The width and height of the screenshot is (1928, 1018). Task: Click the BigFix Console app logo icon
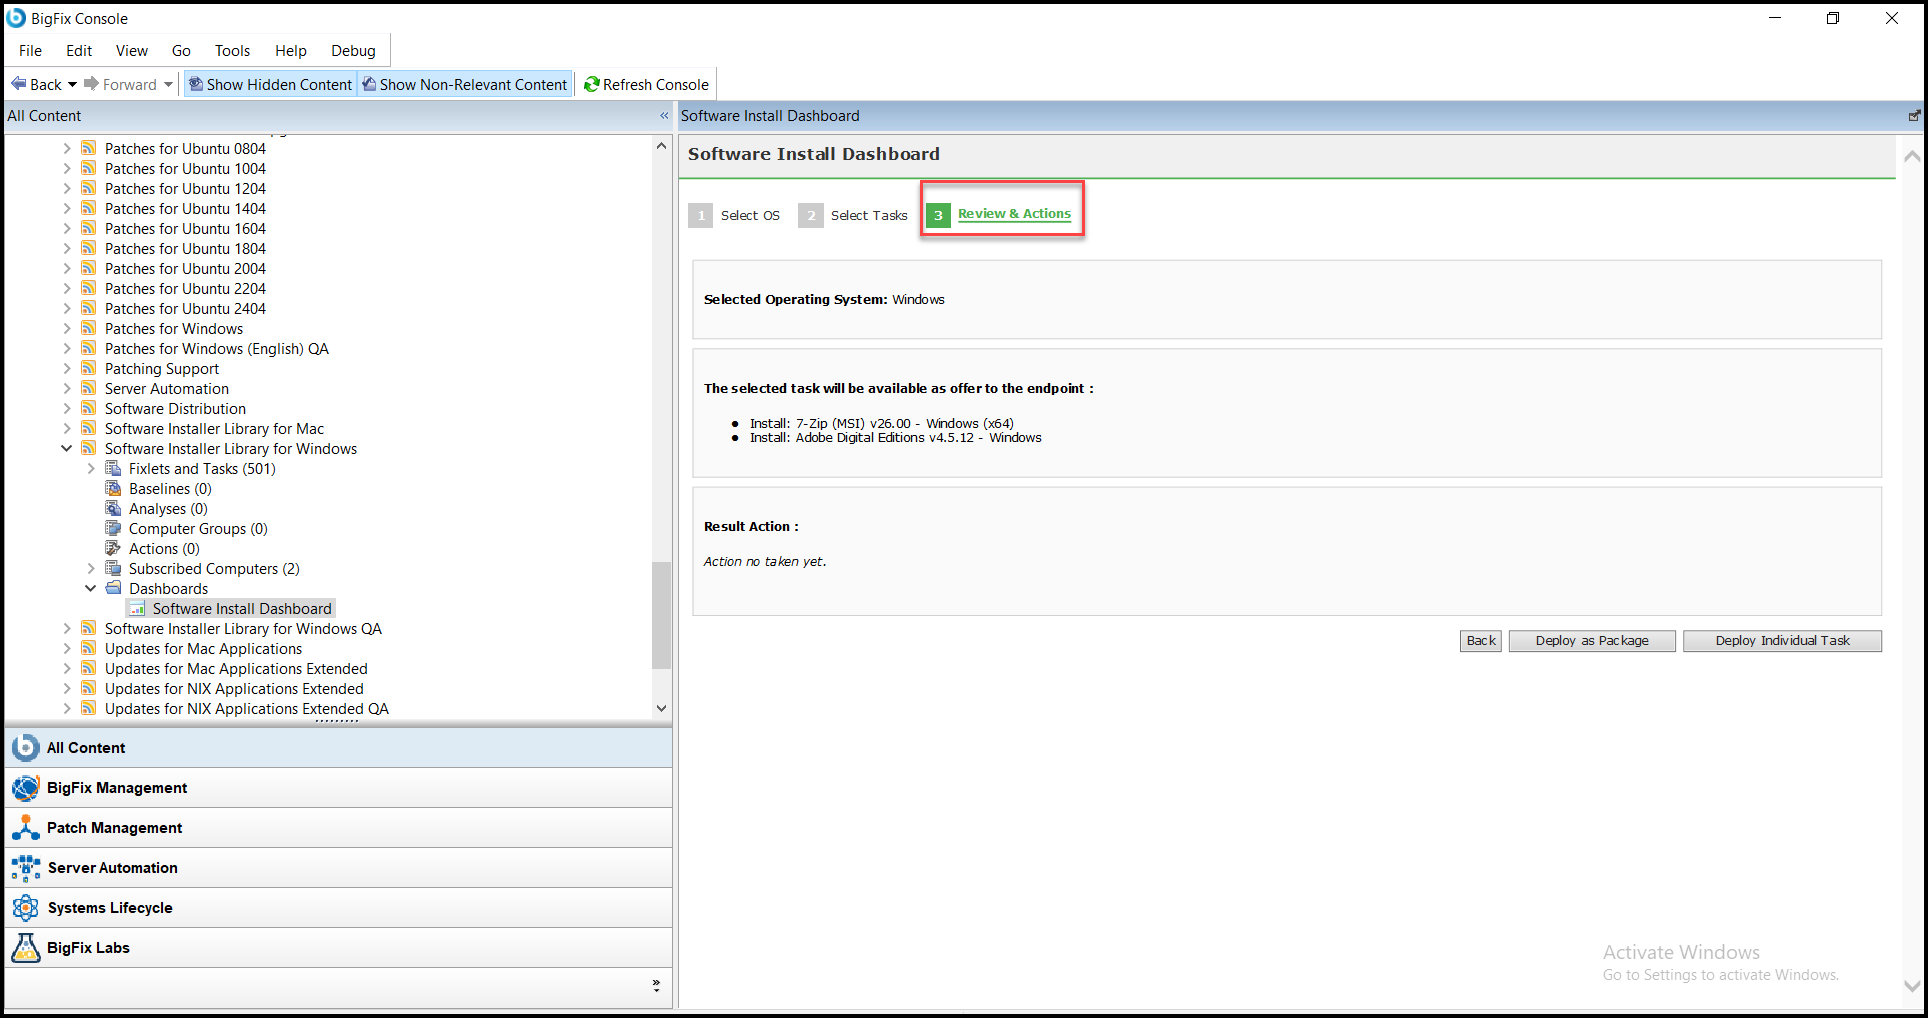(16, 18)
